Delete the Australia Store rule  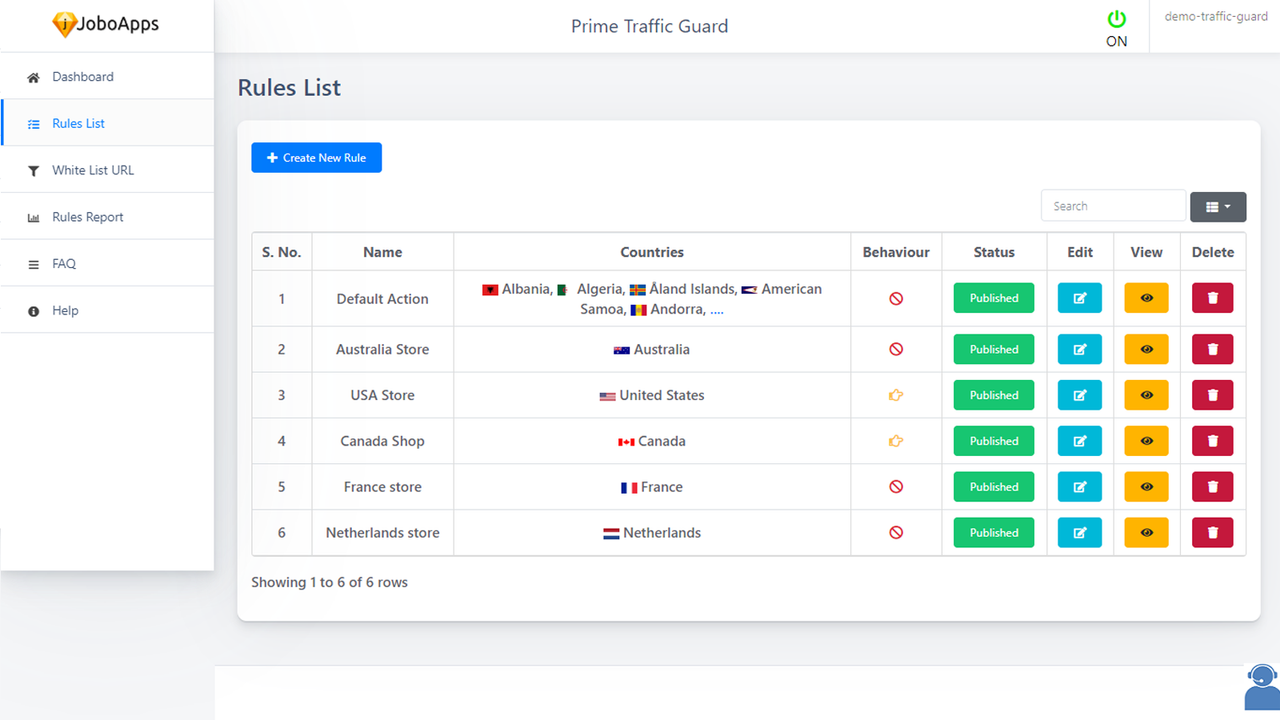point(1212,349)
